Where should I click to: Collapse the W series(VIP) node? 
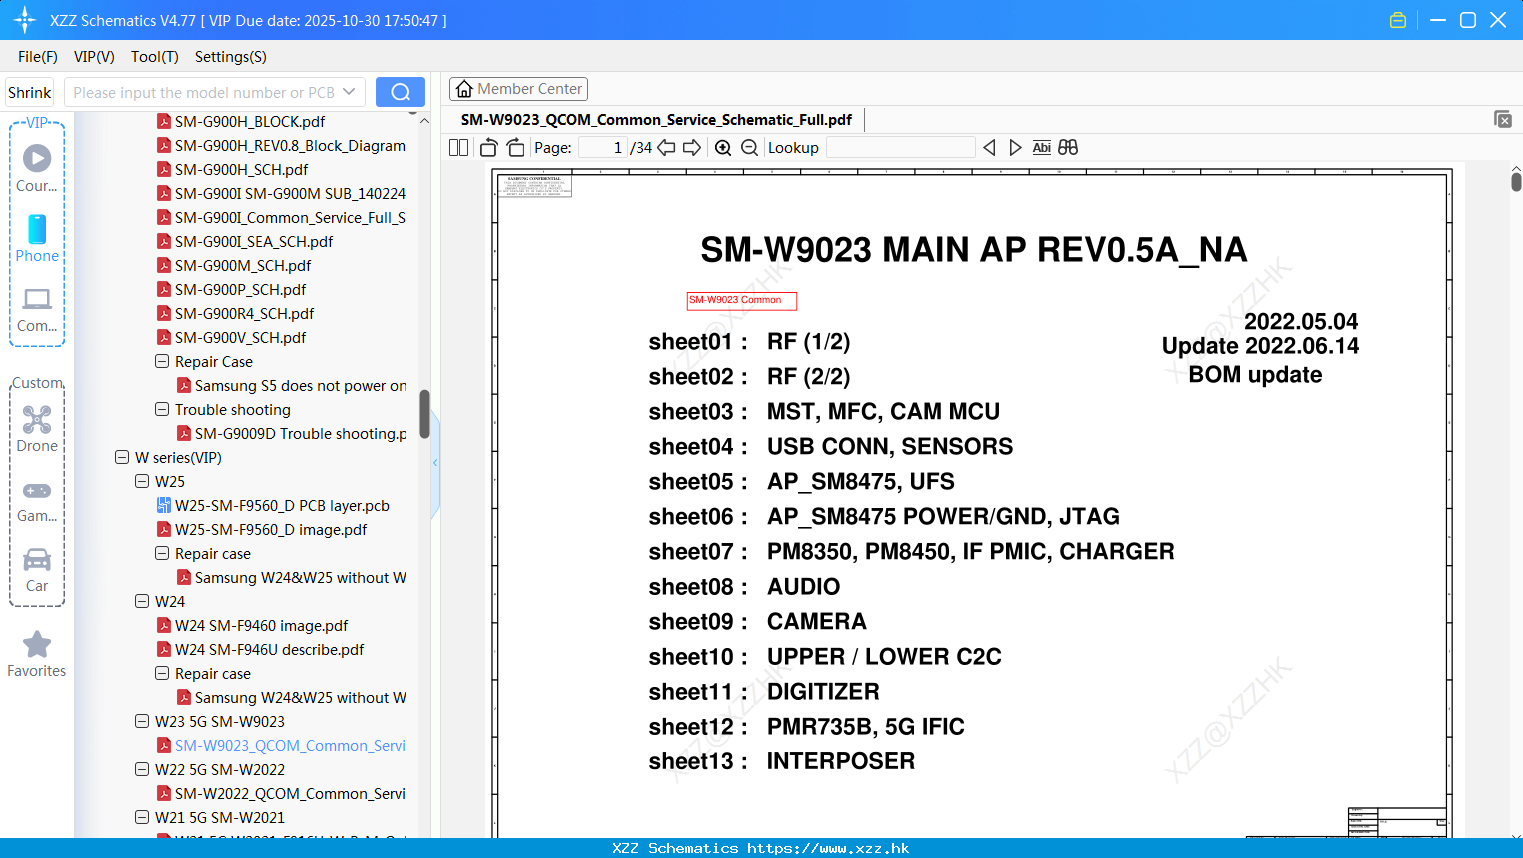[x=122, y=458]
